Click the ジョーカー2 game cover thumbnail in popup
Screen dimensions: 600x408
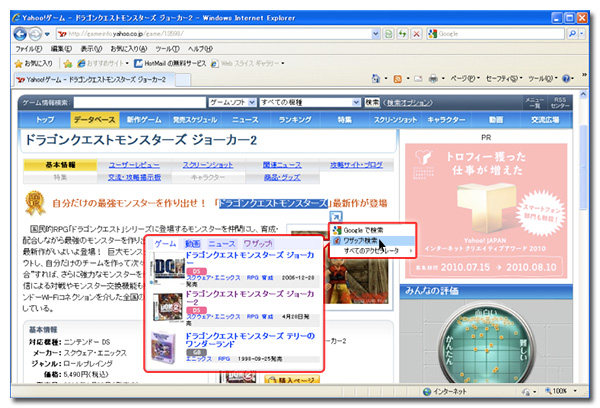click(167, 307)
